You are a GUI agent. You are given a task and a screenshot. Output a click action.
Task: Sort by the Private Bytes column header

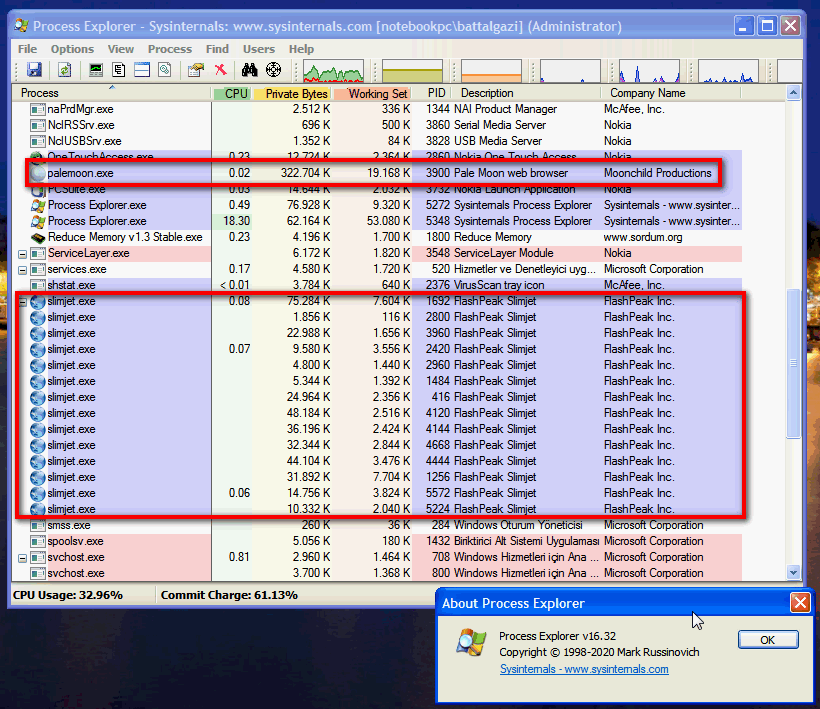tap(292, 93)
